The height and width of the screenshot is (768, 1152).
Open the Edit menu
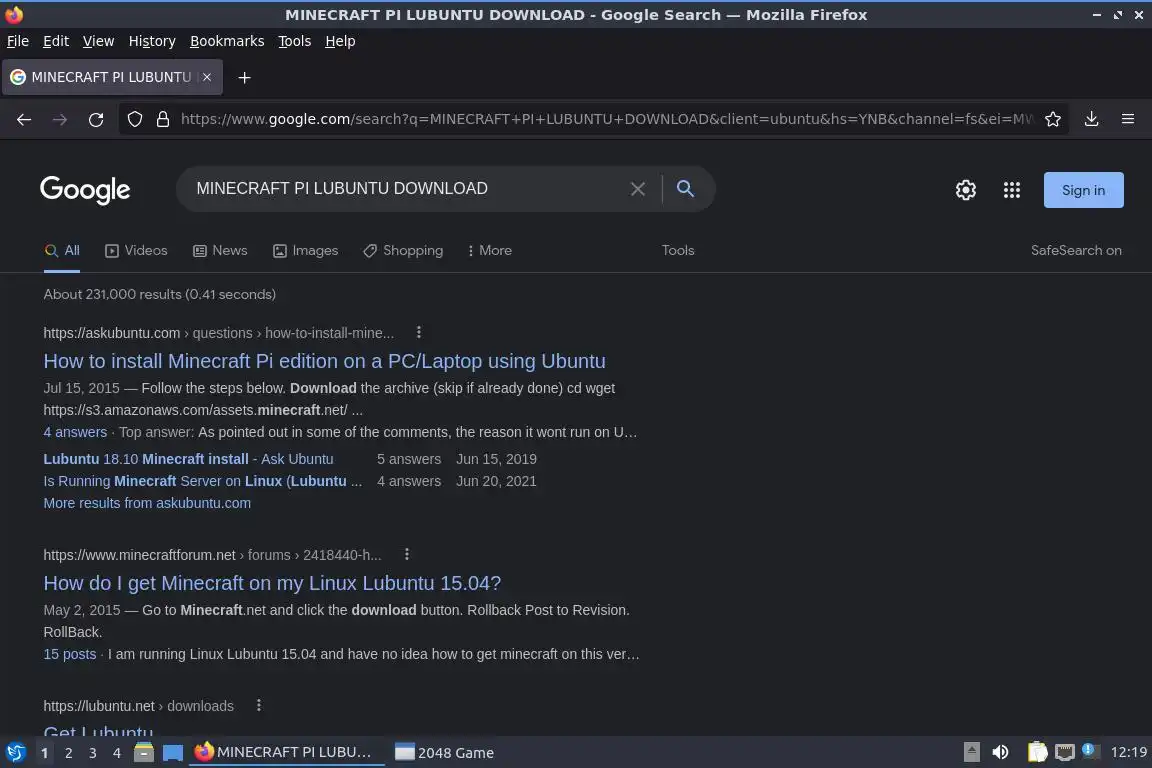[56, 41]
